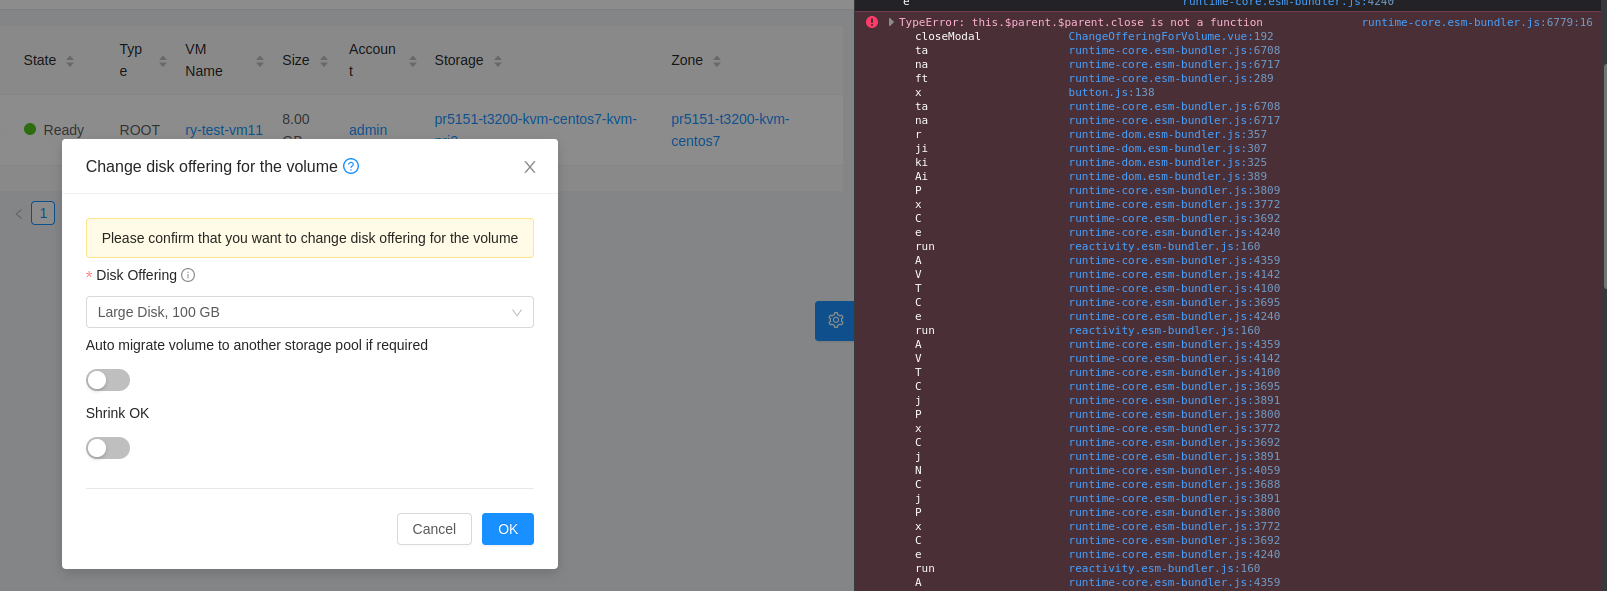This screenshot has height=591, width=1607.
Task: Open the admin account link
Action: click(x=368, y=130)
